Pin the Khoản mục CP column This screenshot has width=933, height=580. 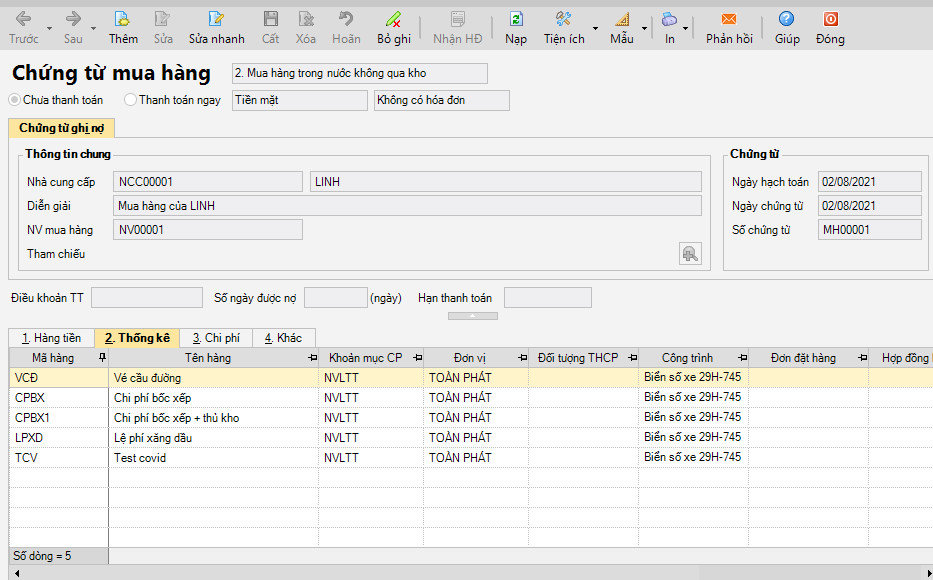[417, 358]
